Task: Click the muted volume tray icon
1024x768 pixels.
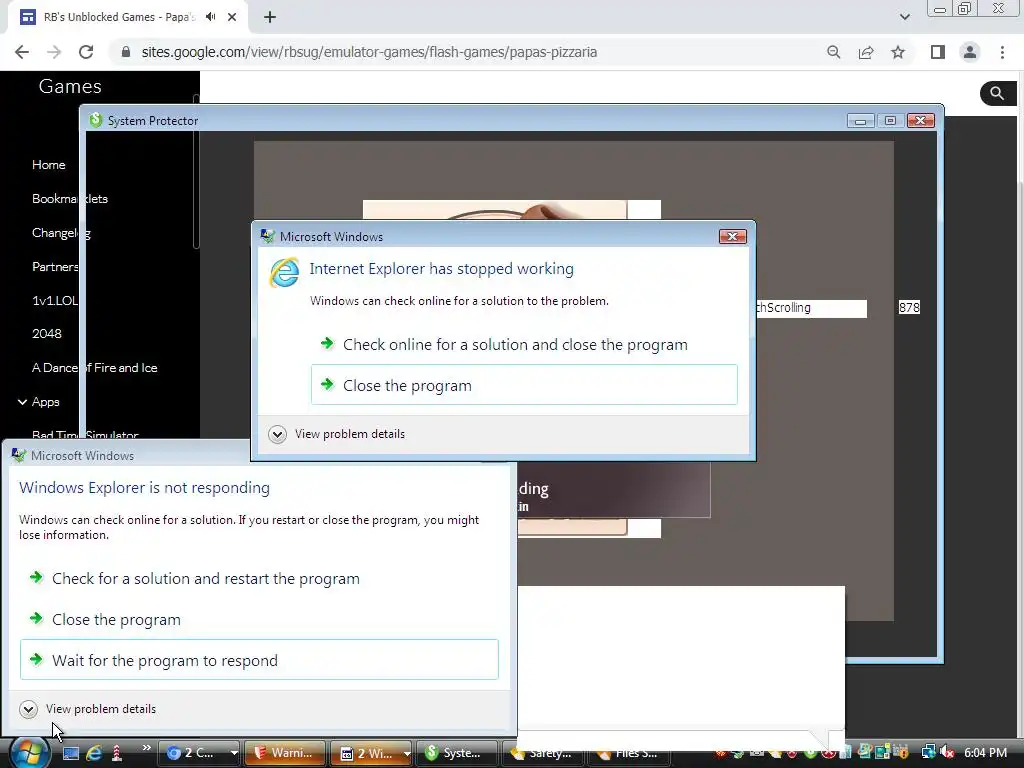Action: [947, 753]
